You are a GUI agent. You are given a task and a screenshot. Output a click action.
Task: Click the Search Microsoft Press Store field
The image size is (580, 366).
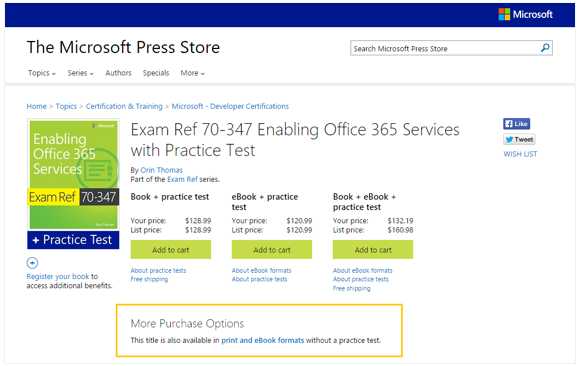click(451, 48)
